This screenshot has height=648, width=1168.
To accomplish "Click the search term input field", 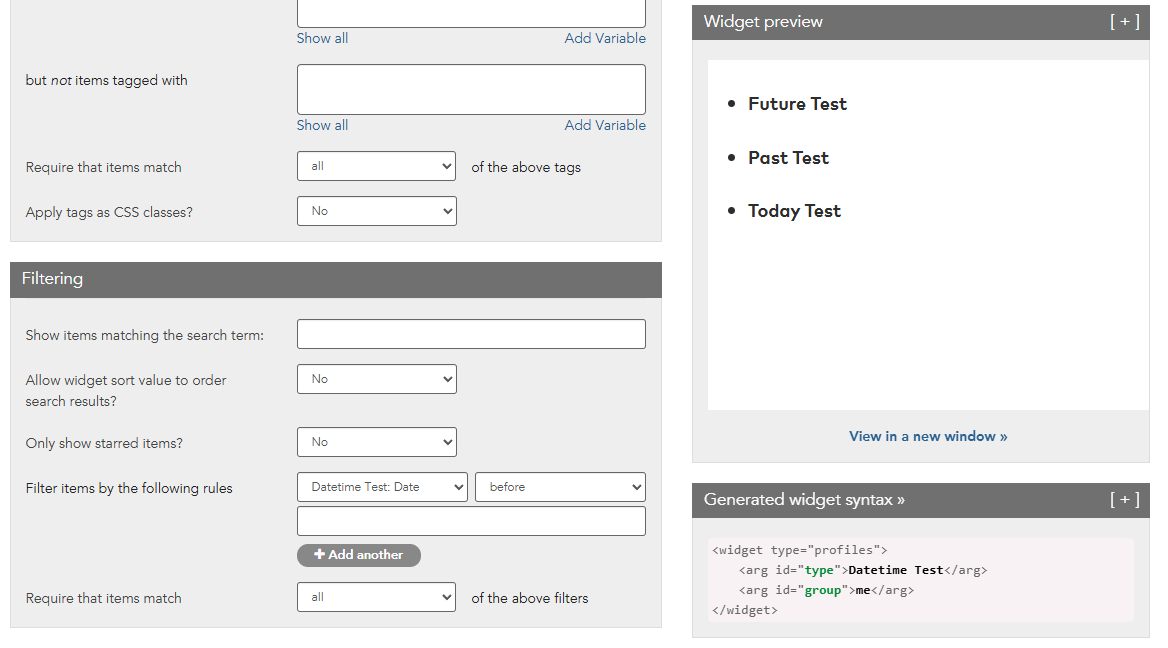I will pyautogui.click(x=471, y=334).
